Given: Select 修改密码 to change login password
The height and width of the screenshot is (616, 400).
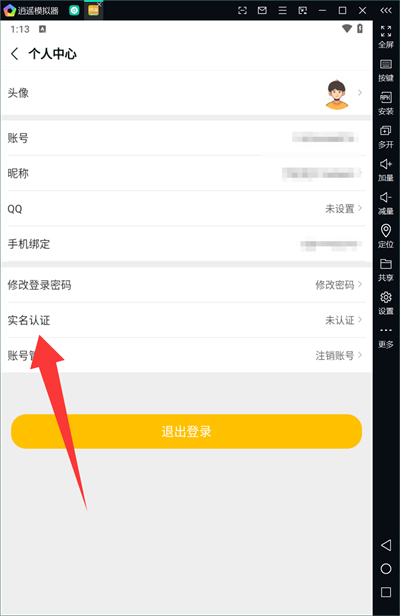Looking at the screenshot, I should click(x=335, y=285).
